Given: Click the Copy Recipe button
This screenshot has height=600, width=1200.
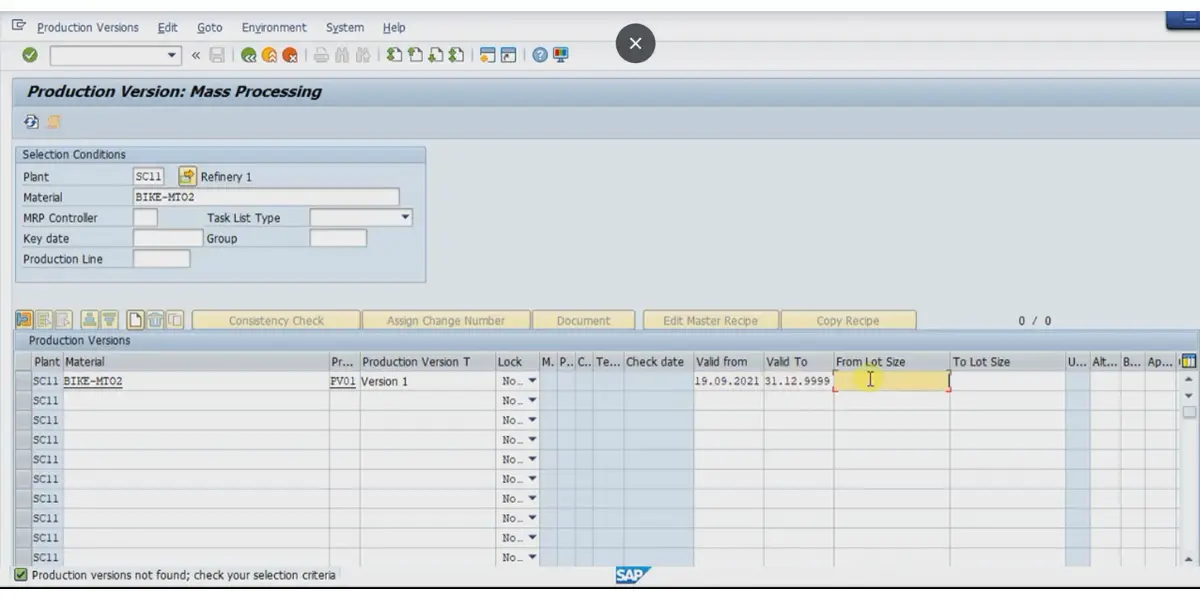Looking at the screenshot, I should point(847,321).
